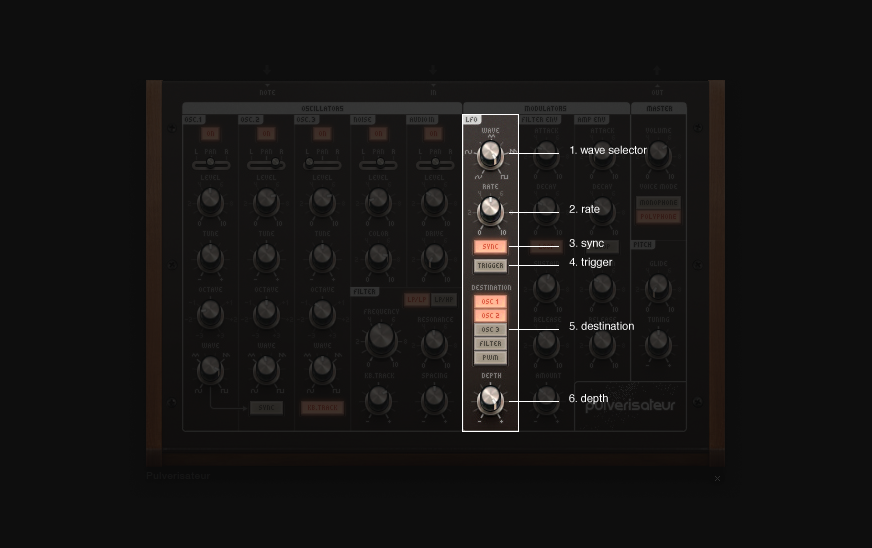Click the OSC.2 tune knob
Image resolution: width=872 pixels, height=548 pixels.
pyautogui.click(x=266, y=256)
